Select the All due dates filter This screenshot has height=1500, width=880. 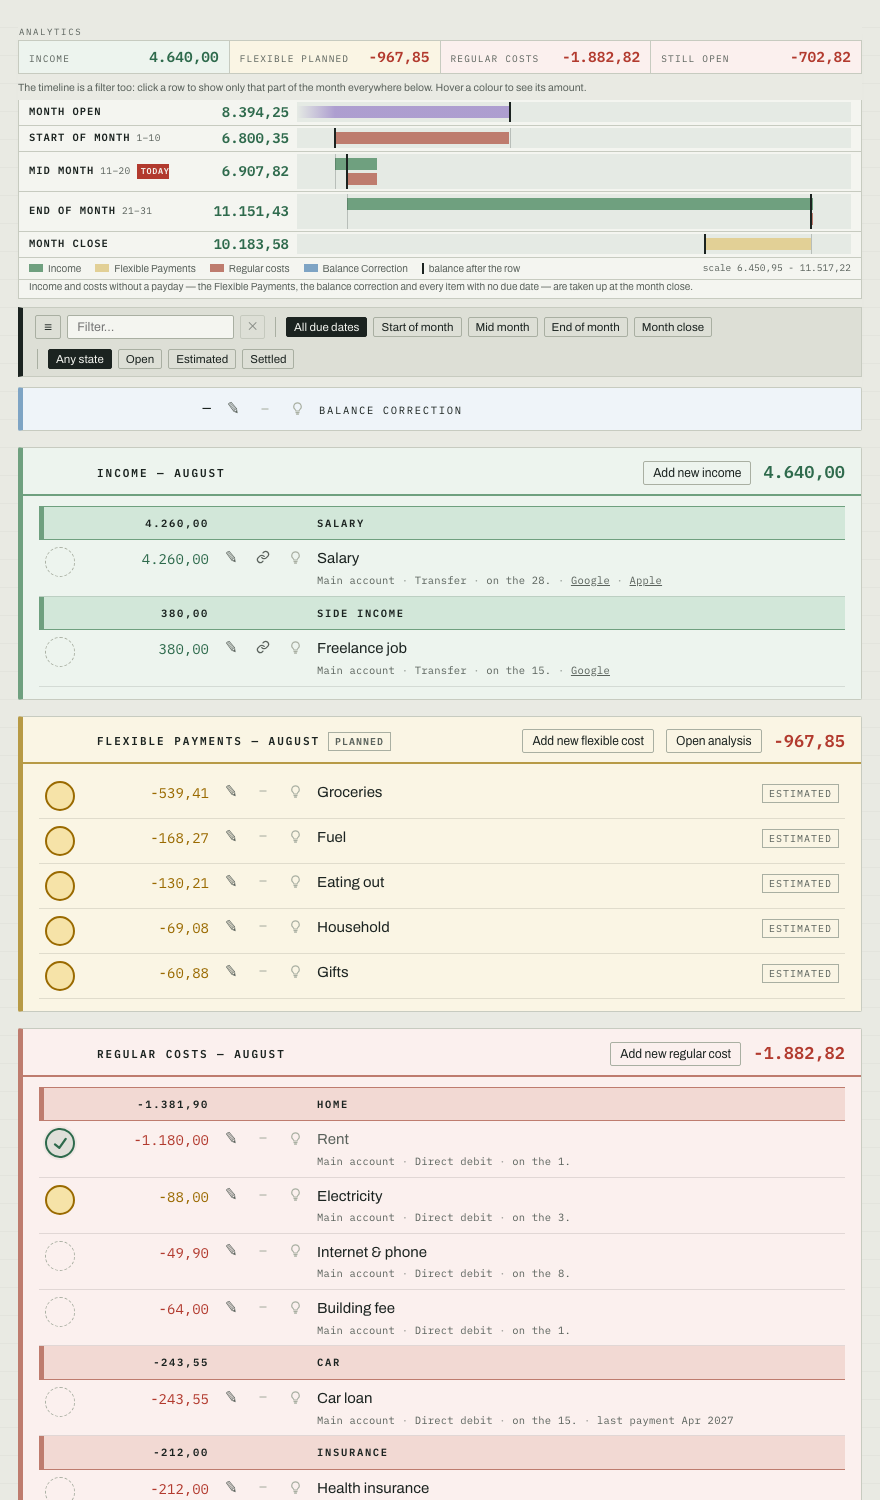[327, 327]
